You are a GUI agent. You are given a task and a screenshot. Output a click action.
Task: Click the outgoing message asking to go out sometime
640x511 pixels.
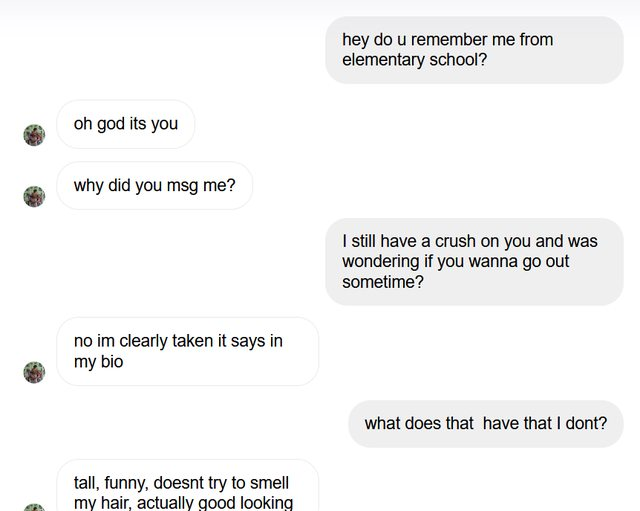(x=474, y=261)
